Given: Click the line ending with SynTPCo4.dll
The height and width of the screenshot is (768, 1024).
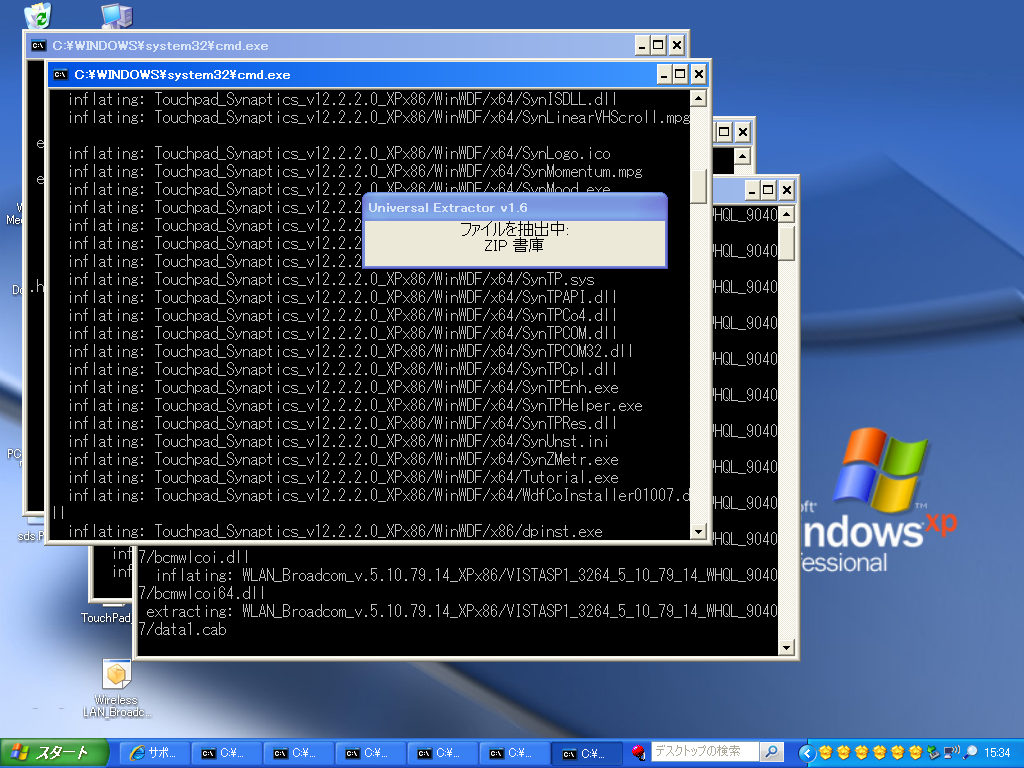Looking at the screenshot, I should [342, 315].
